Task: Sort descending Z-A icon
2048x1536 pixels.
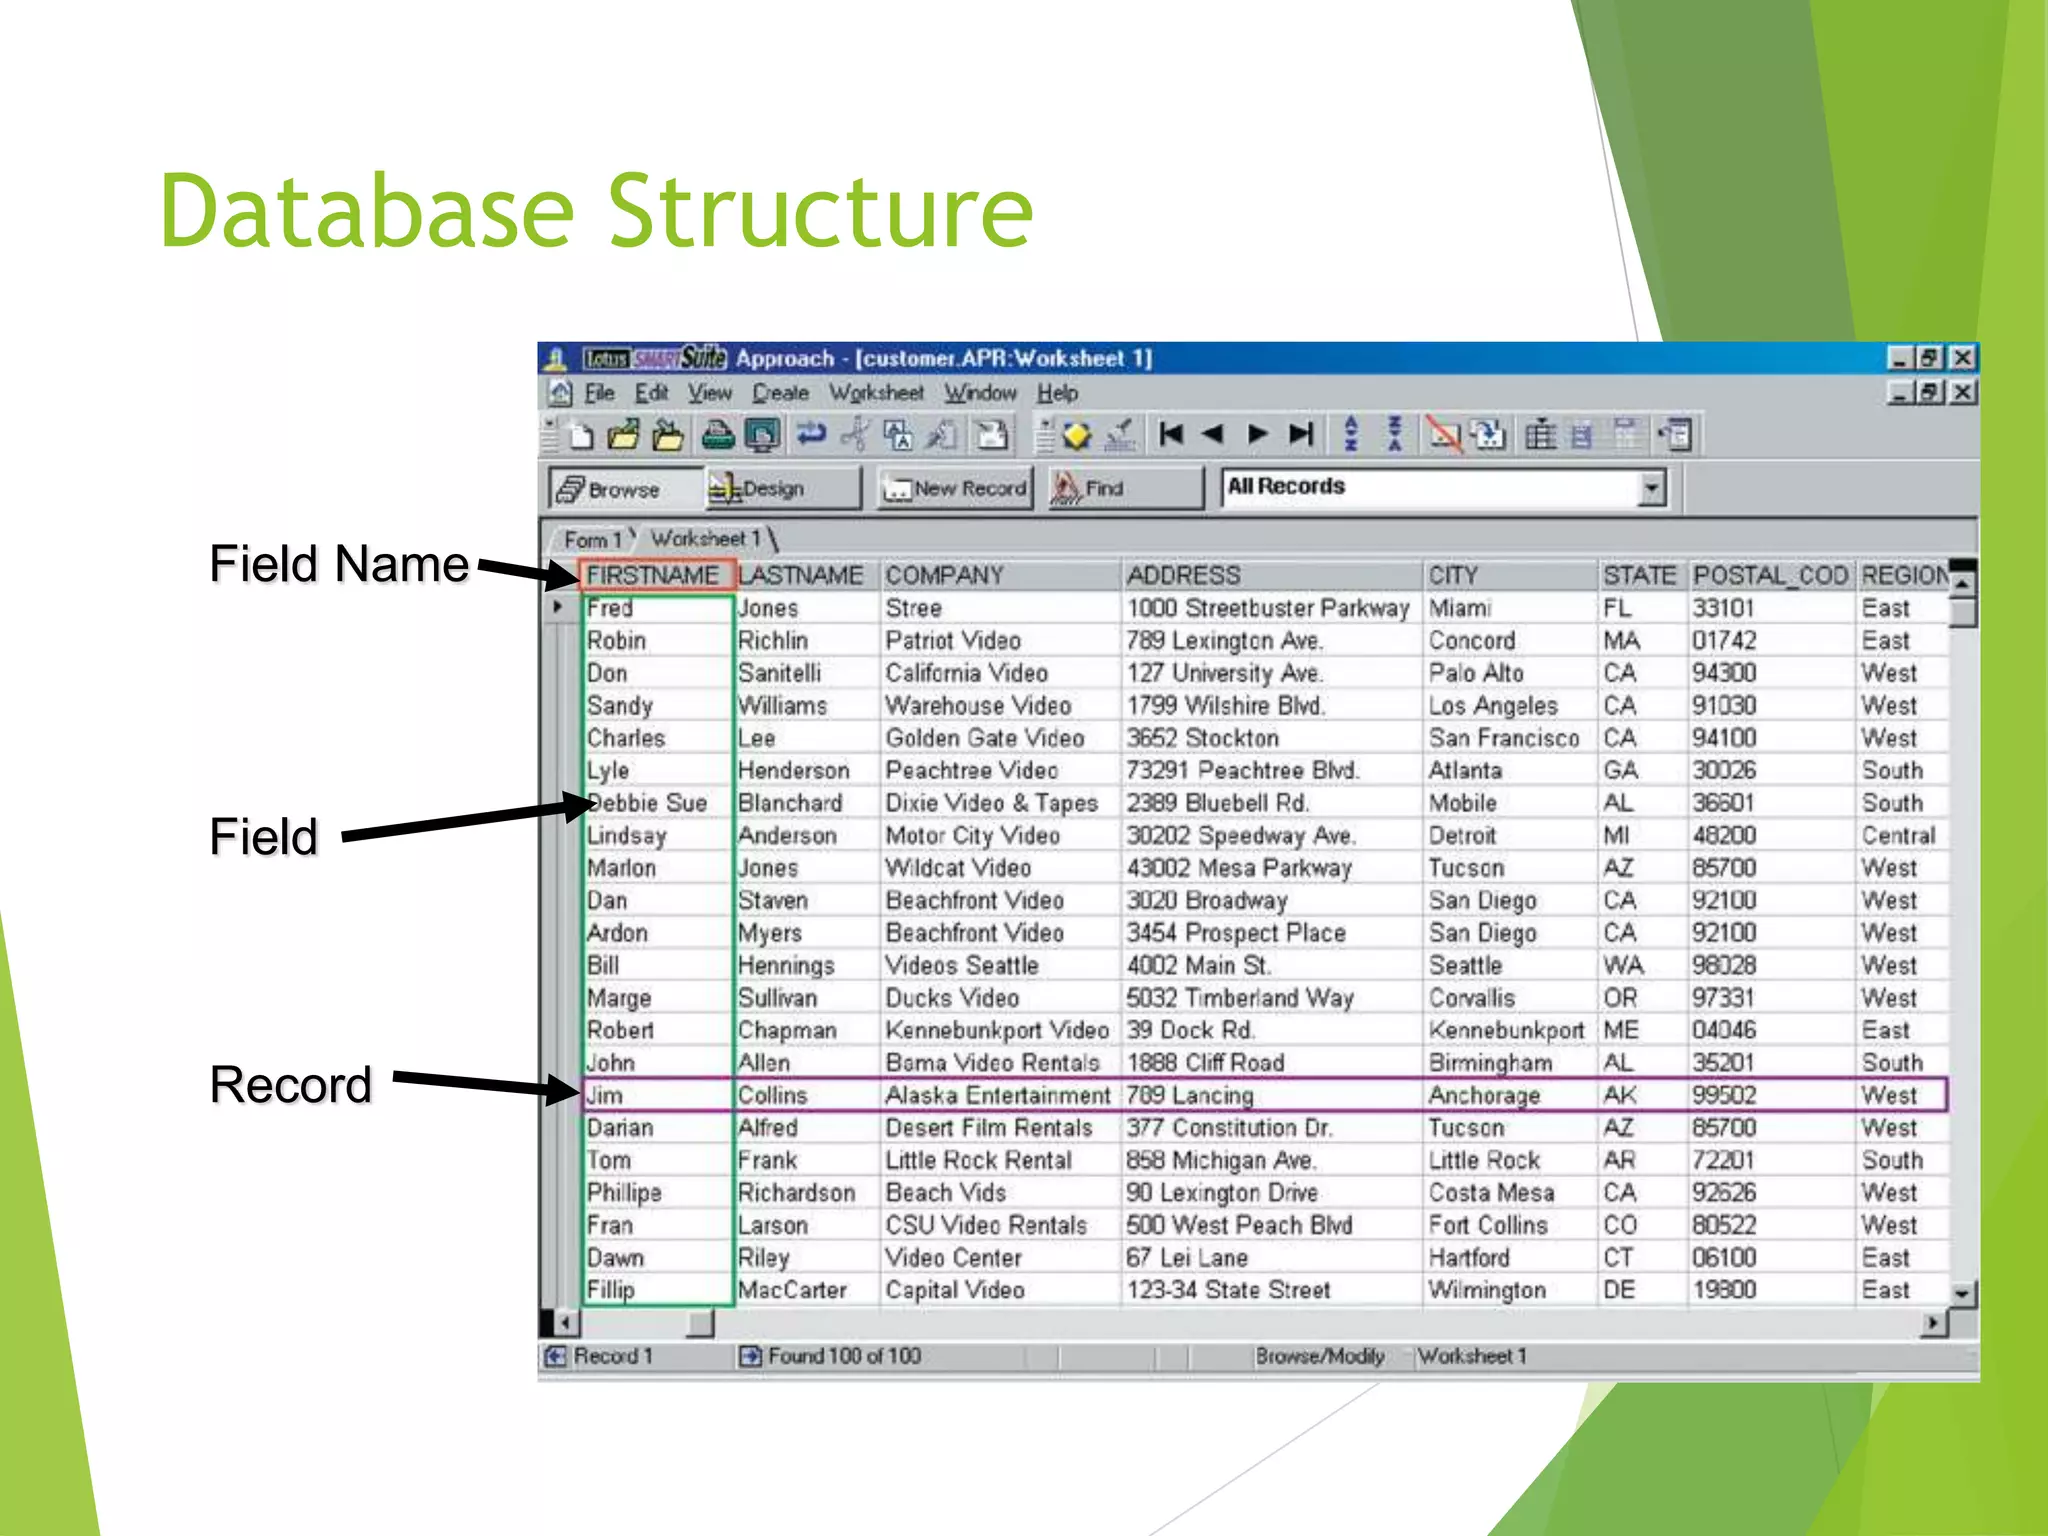Action: (1395, 434)
